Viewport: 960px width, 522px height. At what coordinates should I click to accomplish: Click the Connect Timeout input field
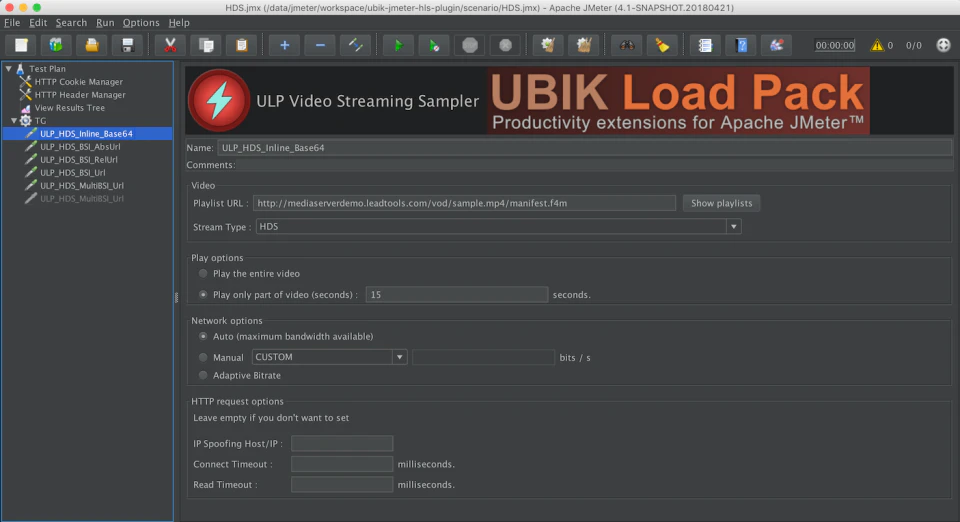pos(342,464)
